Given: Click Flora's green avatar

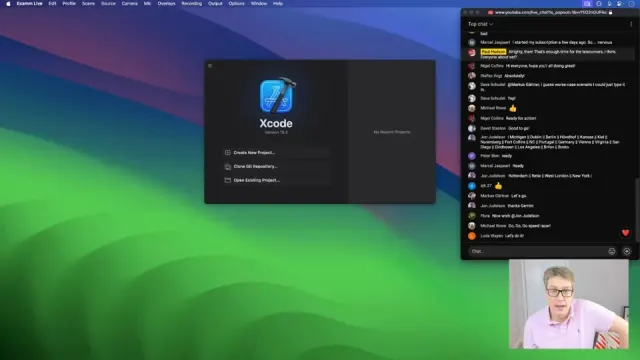Looking at the screenshot, I should [x=472, y=216].
